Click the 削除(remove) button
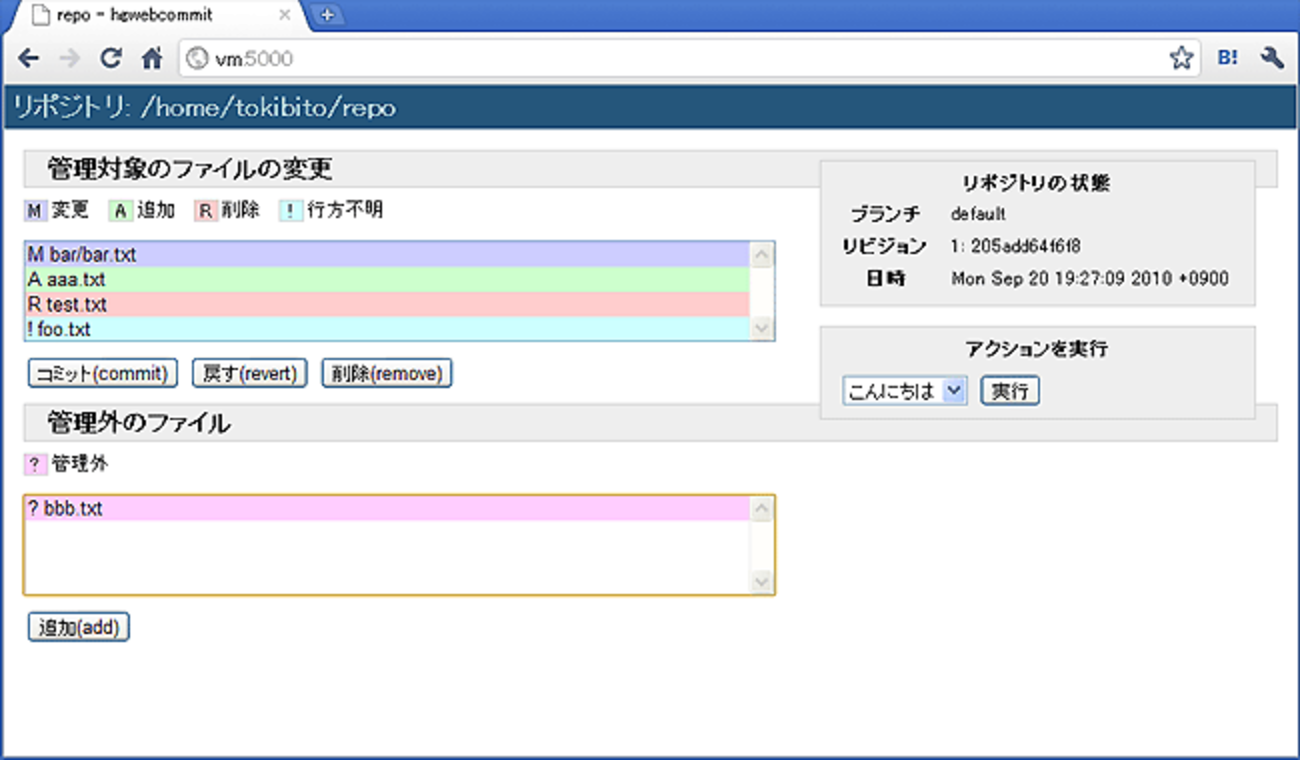The width and height of the screenshot is (1300, 760). coord(387,373)
